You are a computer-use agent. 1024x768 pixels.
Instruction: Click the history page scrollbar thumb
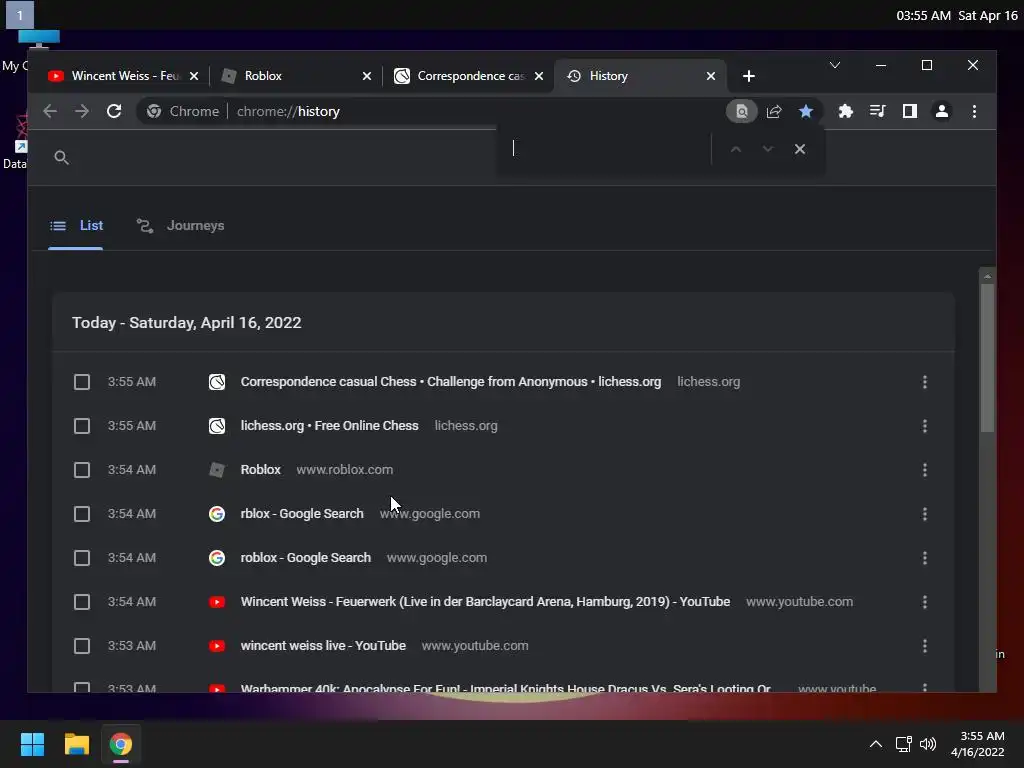pyautogui.click(x=987, y=358)
